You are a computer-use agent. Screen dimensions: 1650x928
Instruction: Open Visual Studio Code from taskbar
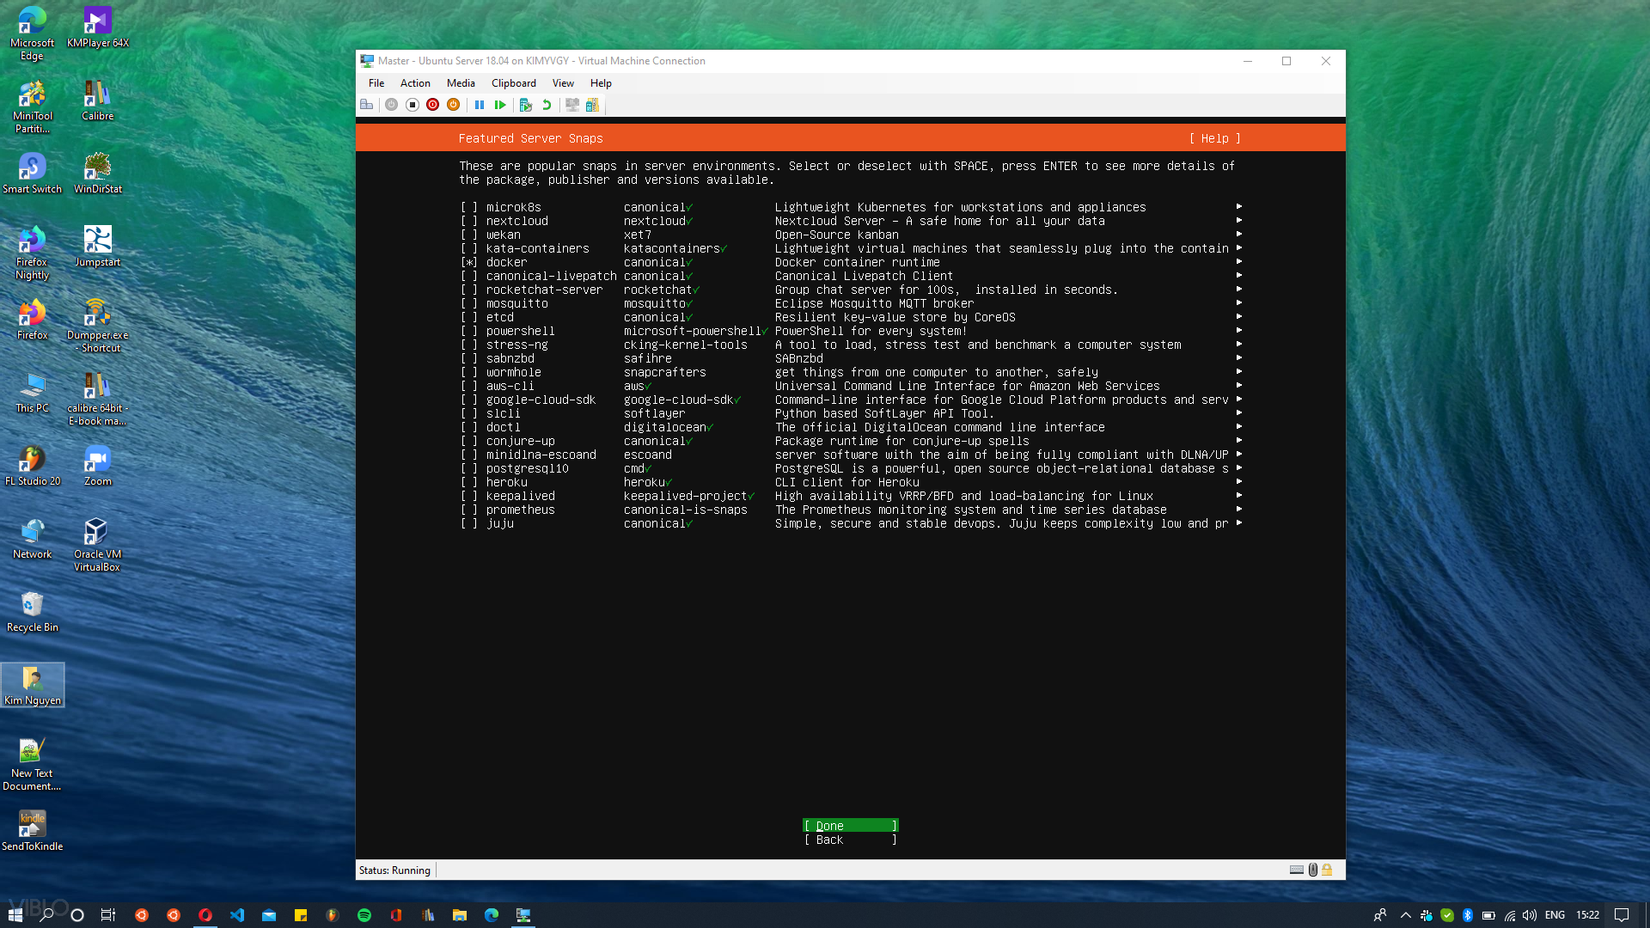point(237,915)
